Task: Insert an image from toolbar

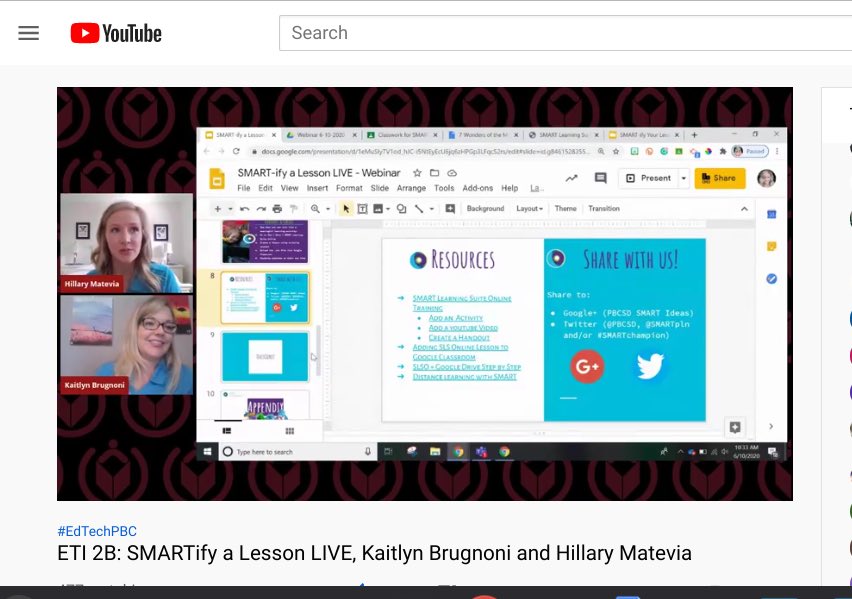Action: pyautogui.click(x=378, y=209)
